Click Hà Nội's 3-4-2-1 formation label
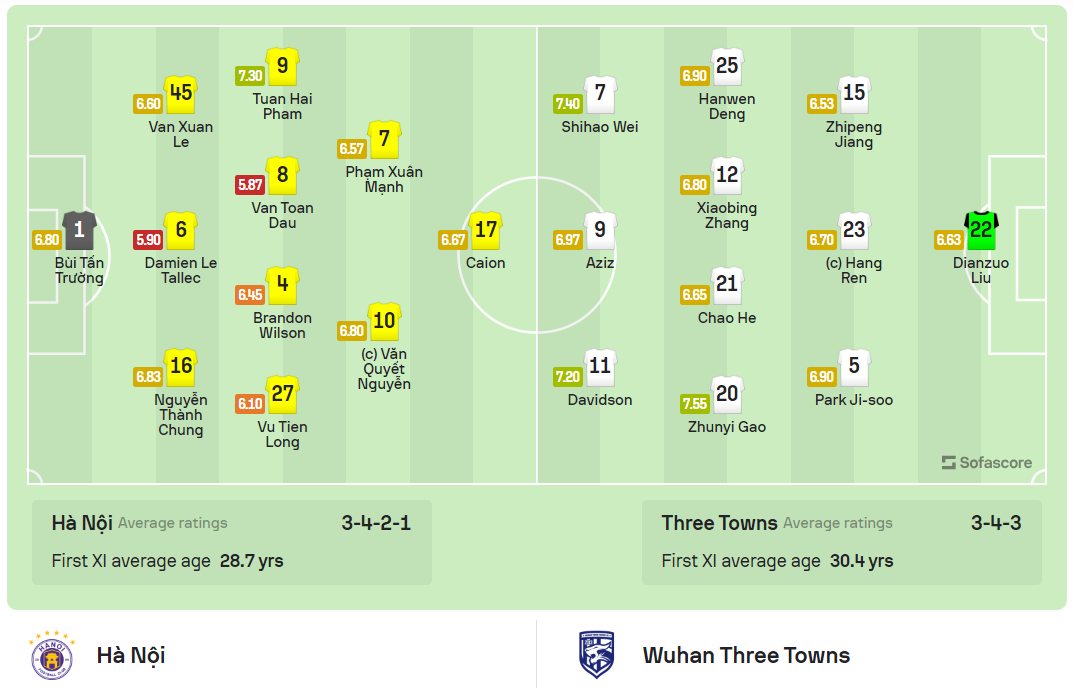The image size is (1074, 688). (x=376, y=523)
